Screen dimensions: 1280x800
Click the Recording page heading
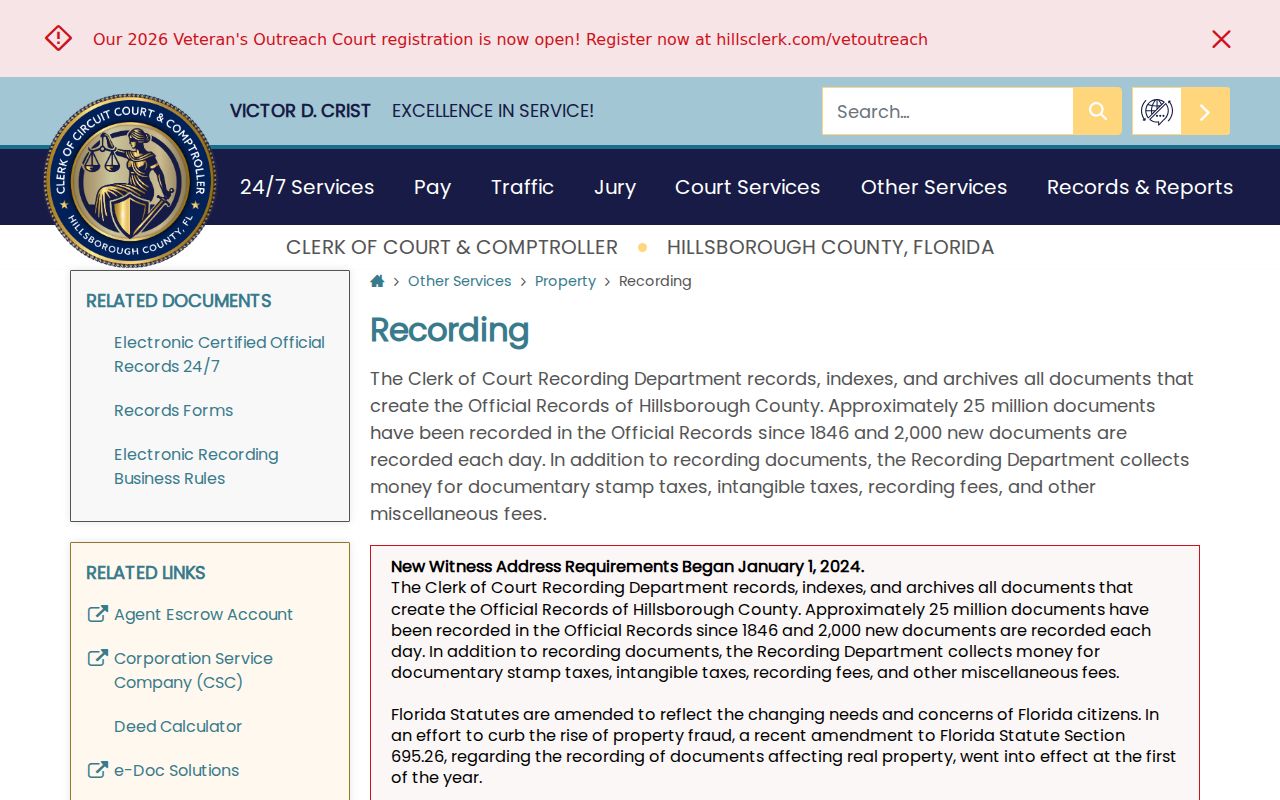coord(449,330)
